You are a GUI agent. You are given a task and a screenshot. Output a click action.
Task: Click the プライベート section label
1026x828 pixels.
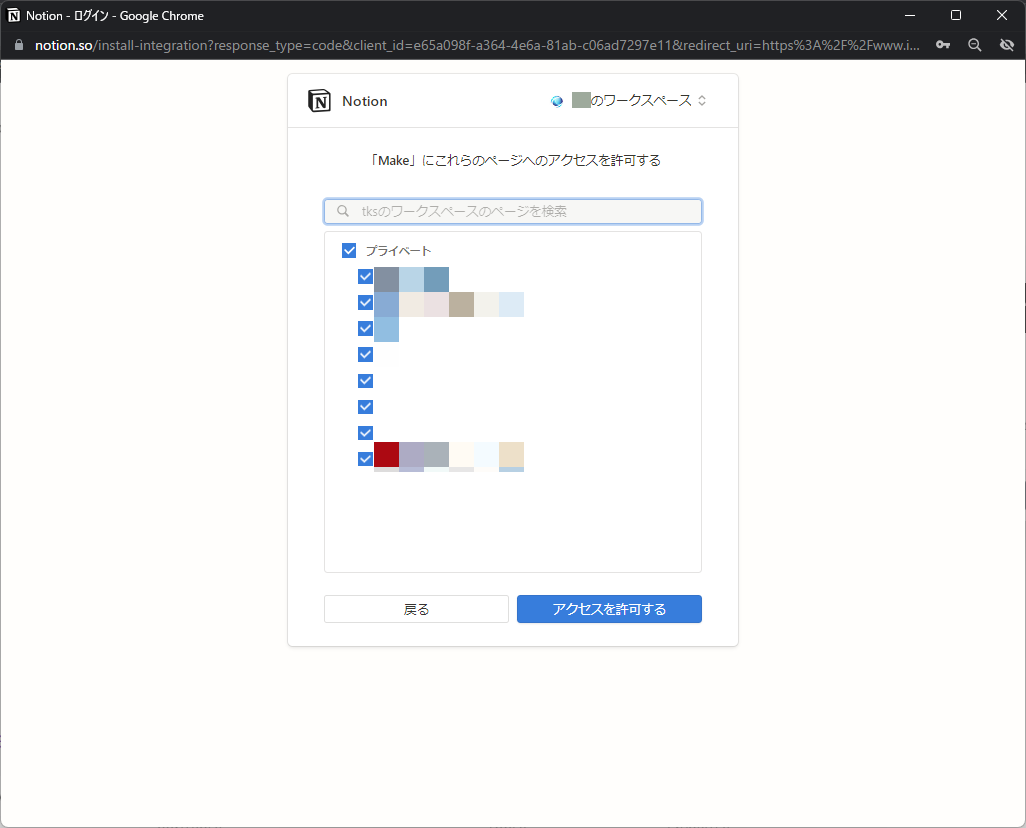tap(398, 251)
